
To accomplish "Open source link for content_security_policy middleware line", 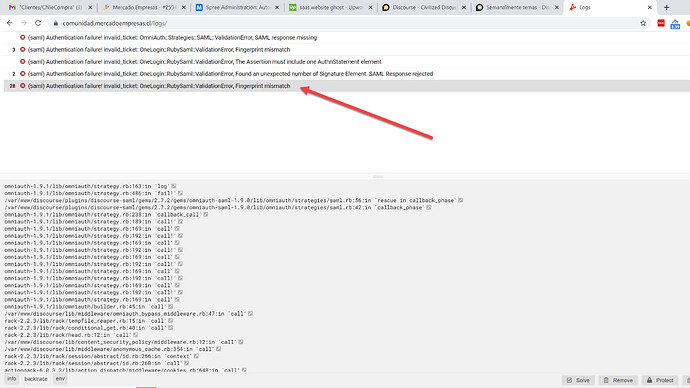I will tap(241, 342).
